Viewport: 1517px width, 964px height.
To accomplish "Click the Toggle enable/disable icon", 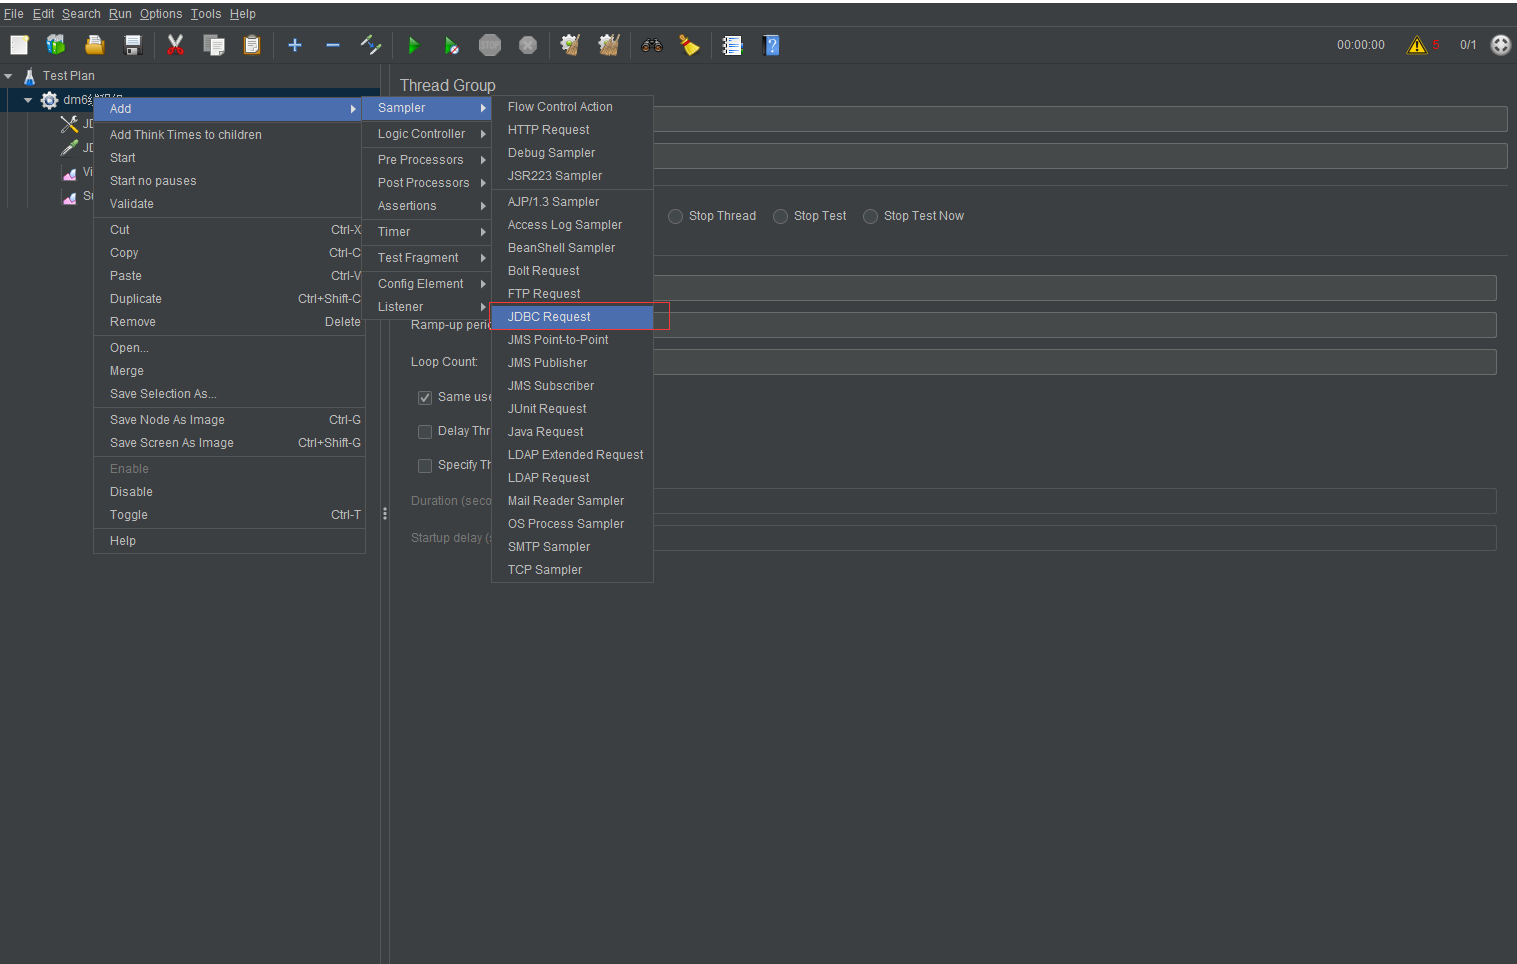I will pos(371,45).
